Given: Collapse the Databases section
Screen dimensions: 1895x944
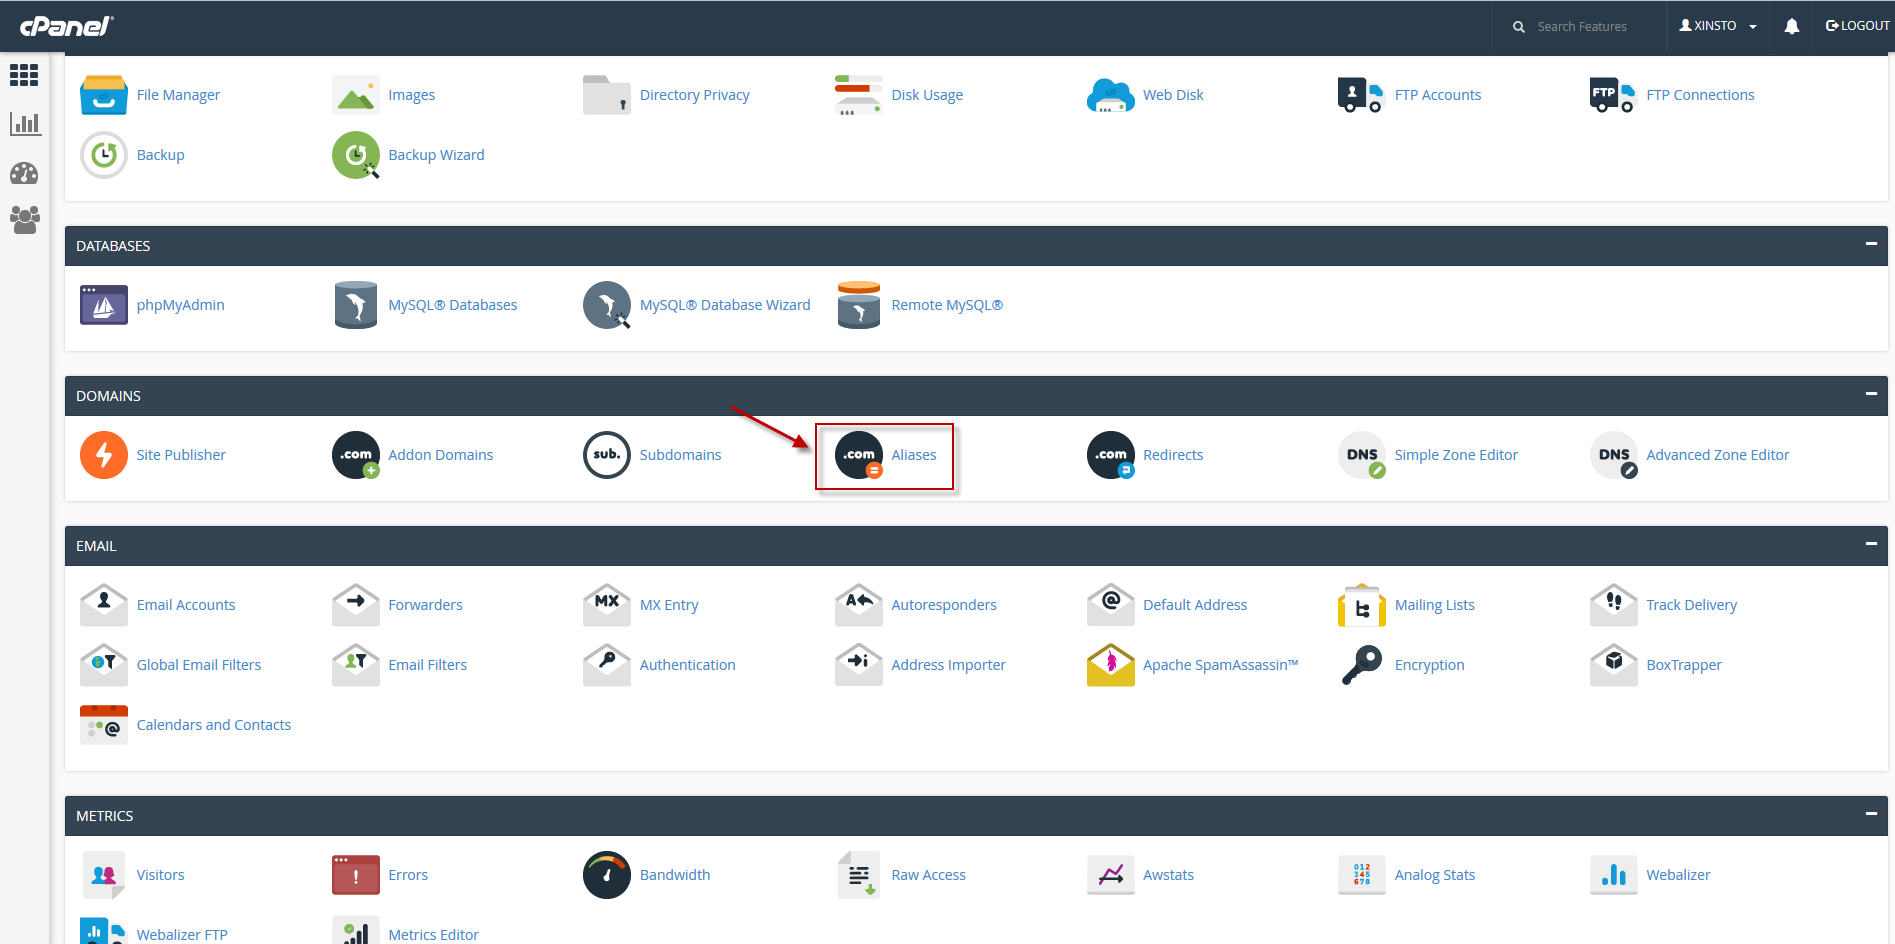Looking at the screenshot, I should tap(1870, 244).
